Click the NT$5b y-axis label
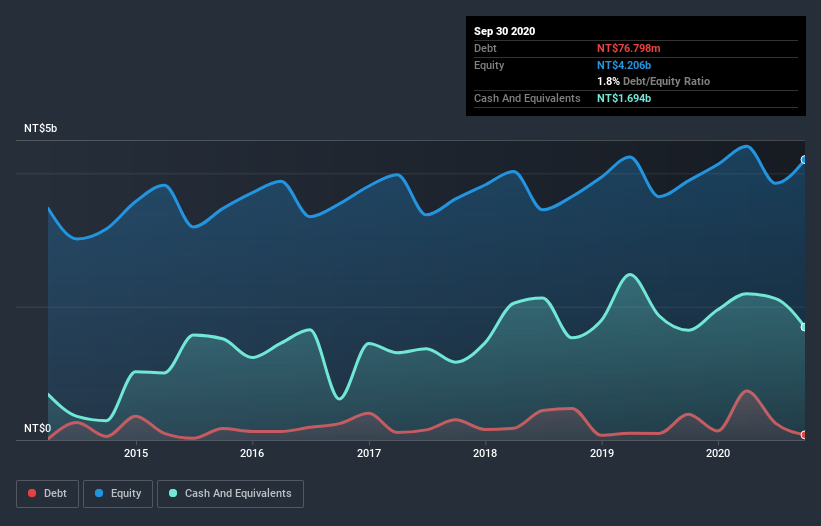821x526 pixels. click(x=40, y=128)
